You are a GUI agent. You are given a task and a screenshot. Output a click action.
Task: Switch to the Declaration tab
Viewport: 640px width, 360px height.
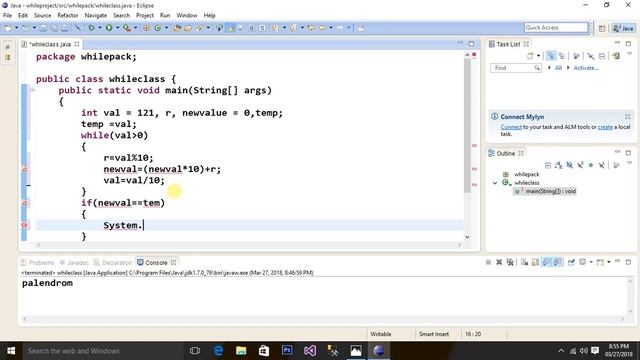(113, 262)
